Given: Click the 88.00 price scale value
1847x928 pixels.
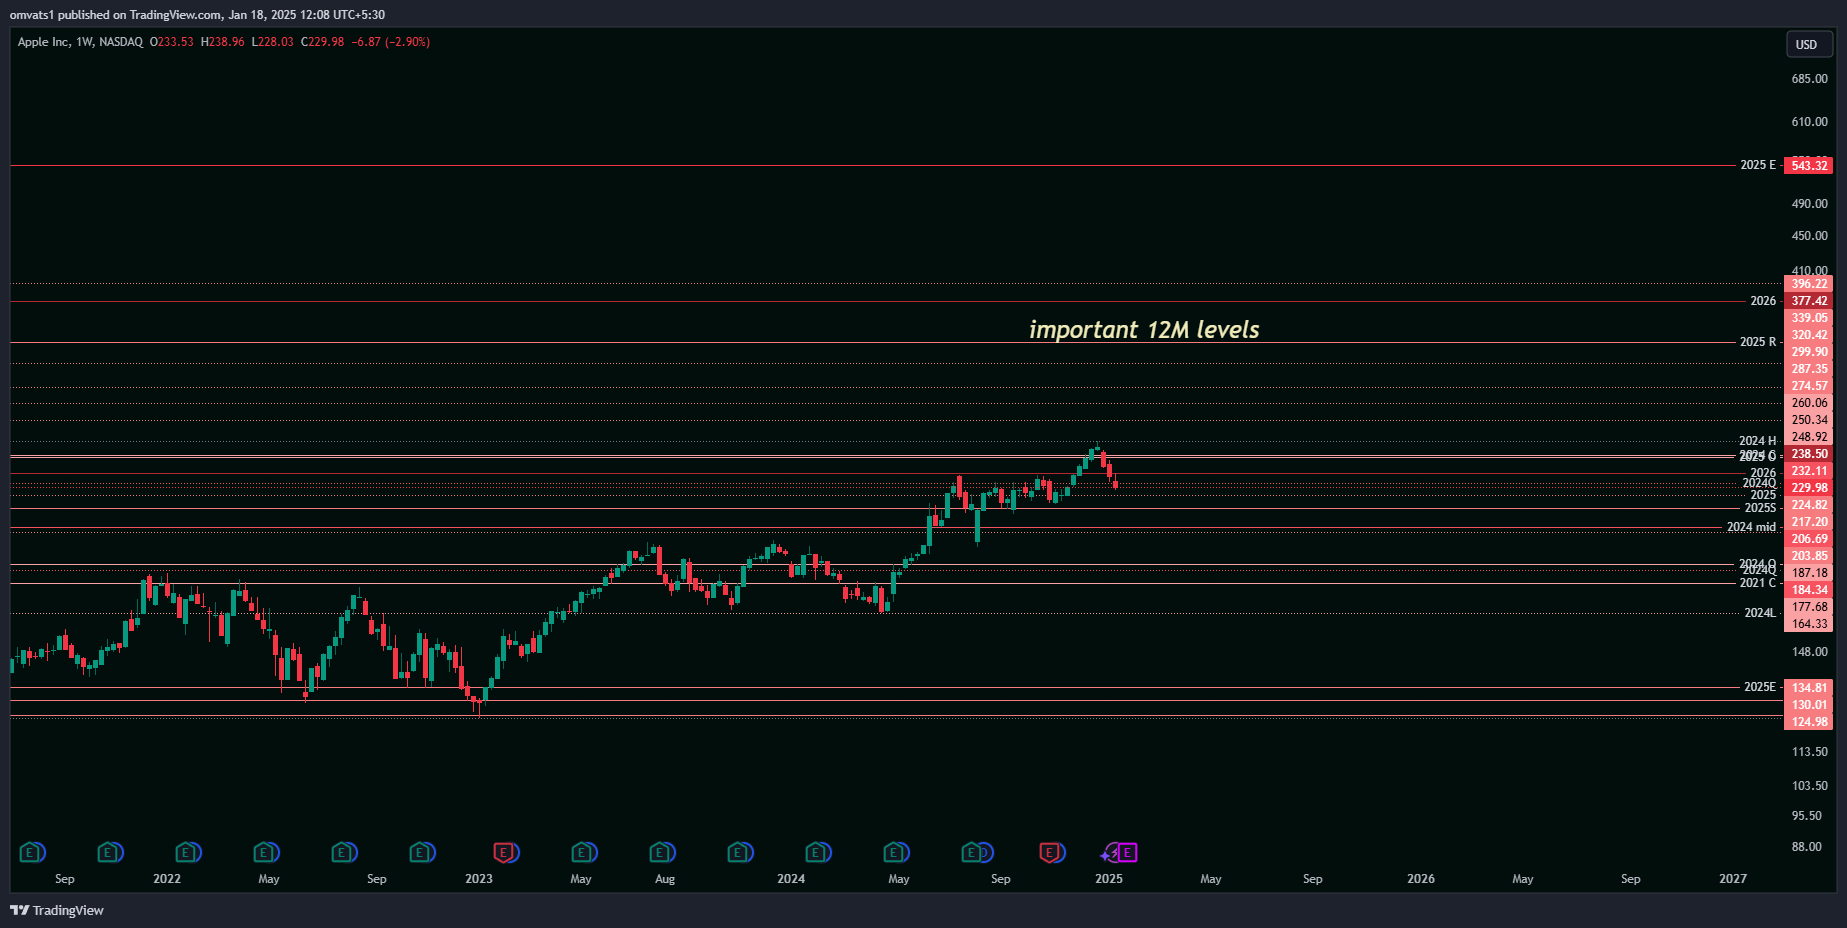Looking at the screenshot, I should pyautogui.click(x=1806, y=847).
